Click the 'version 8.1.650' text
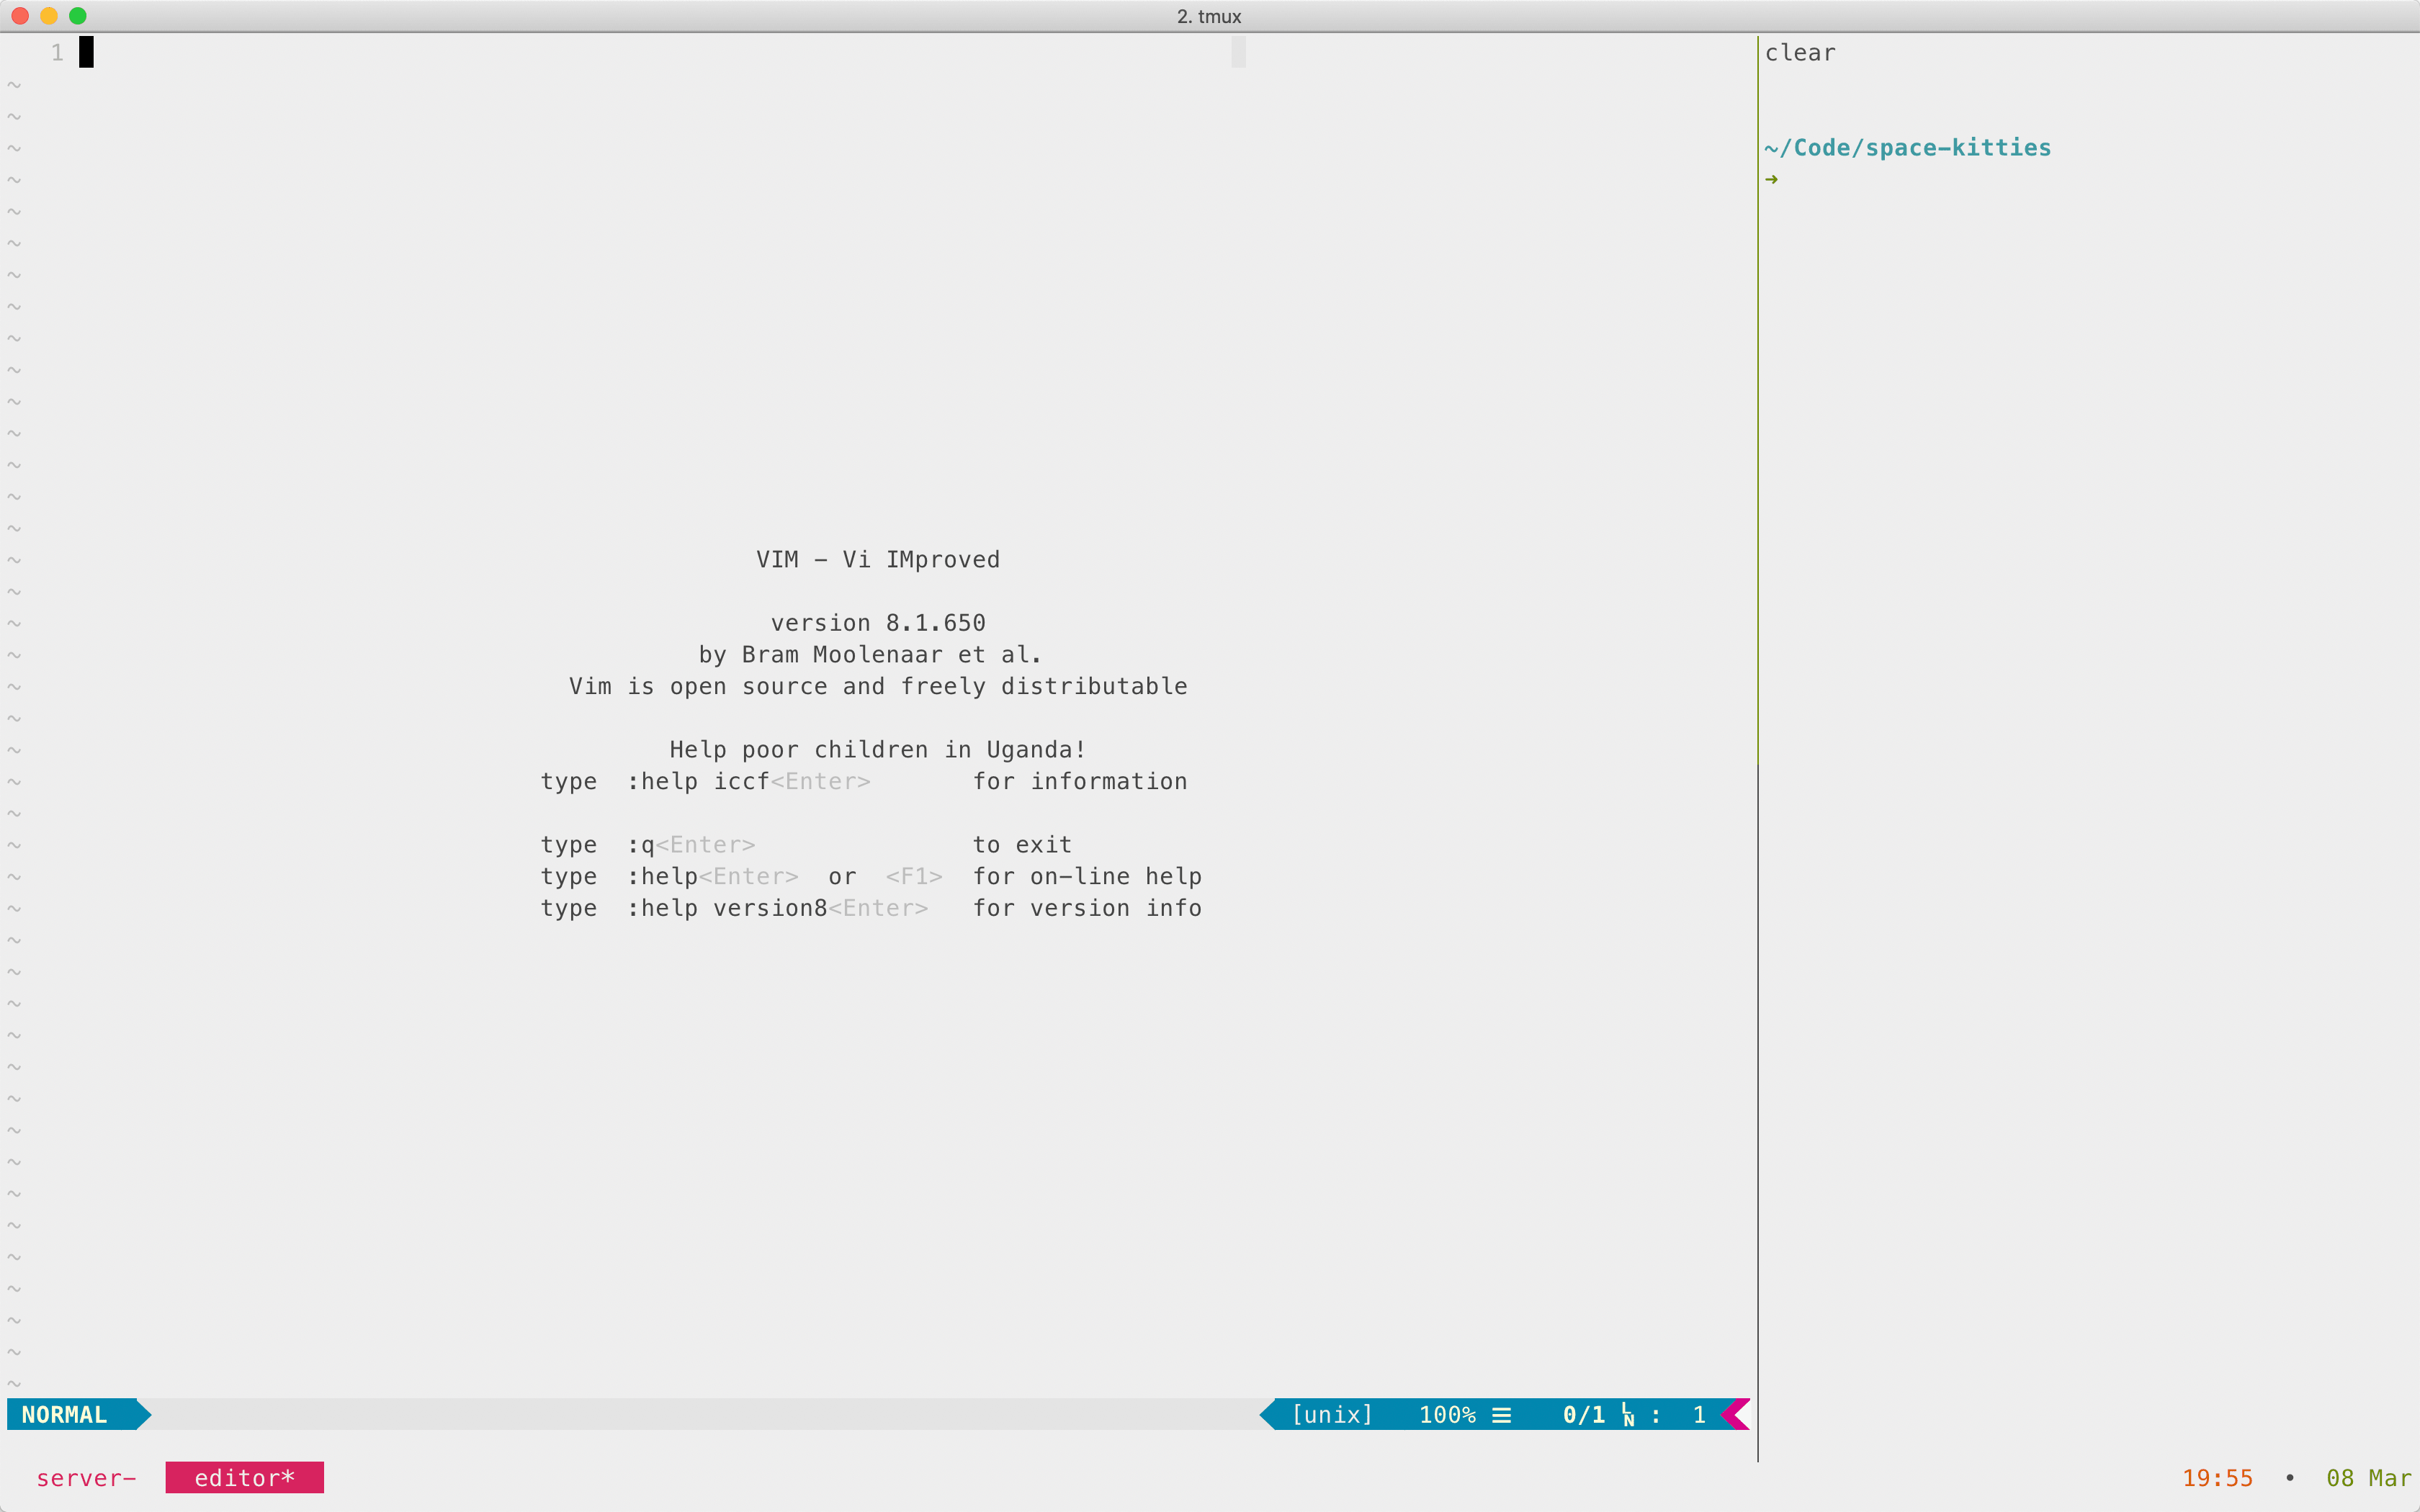Screen dimensions: 2420x1512 878,623
